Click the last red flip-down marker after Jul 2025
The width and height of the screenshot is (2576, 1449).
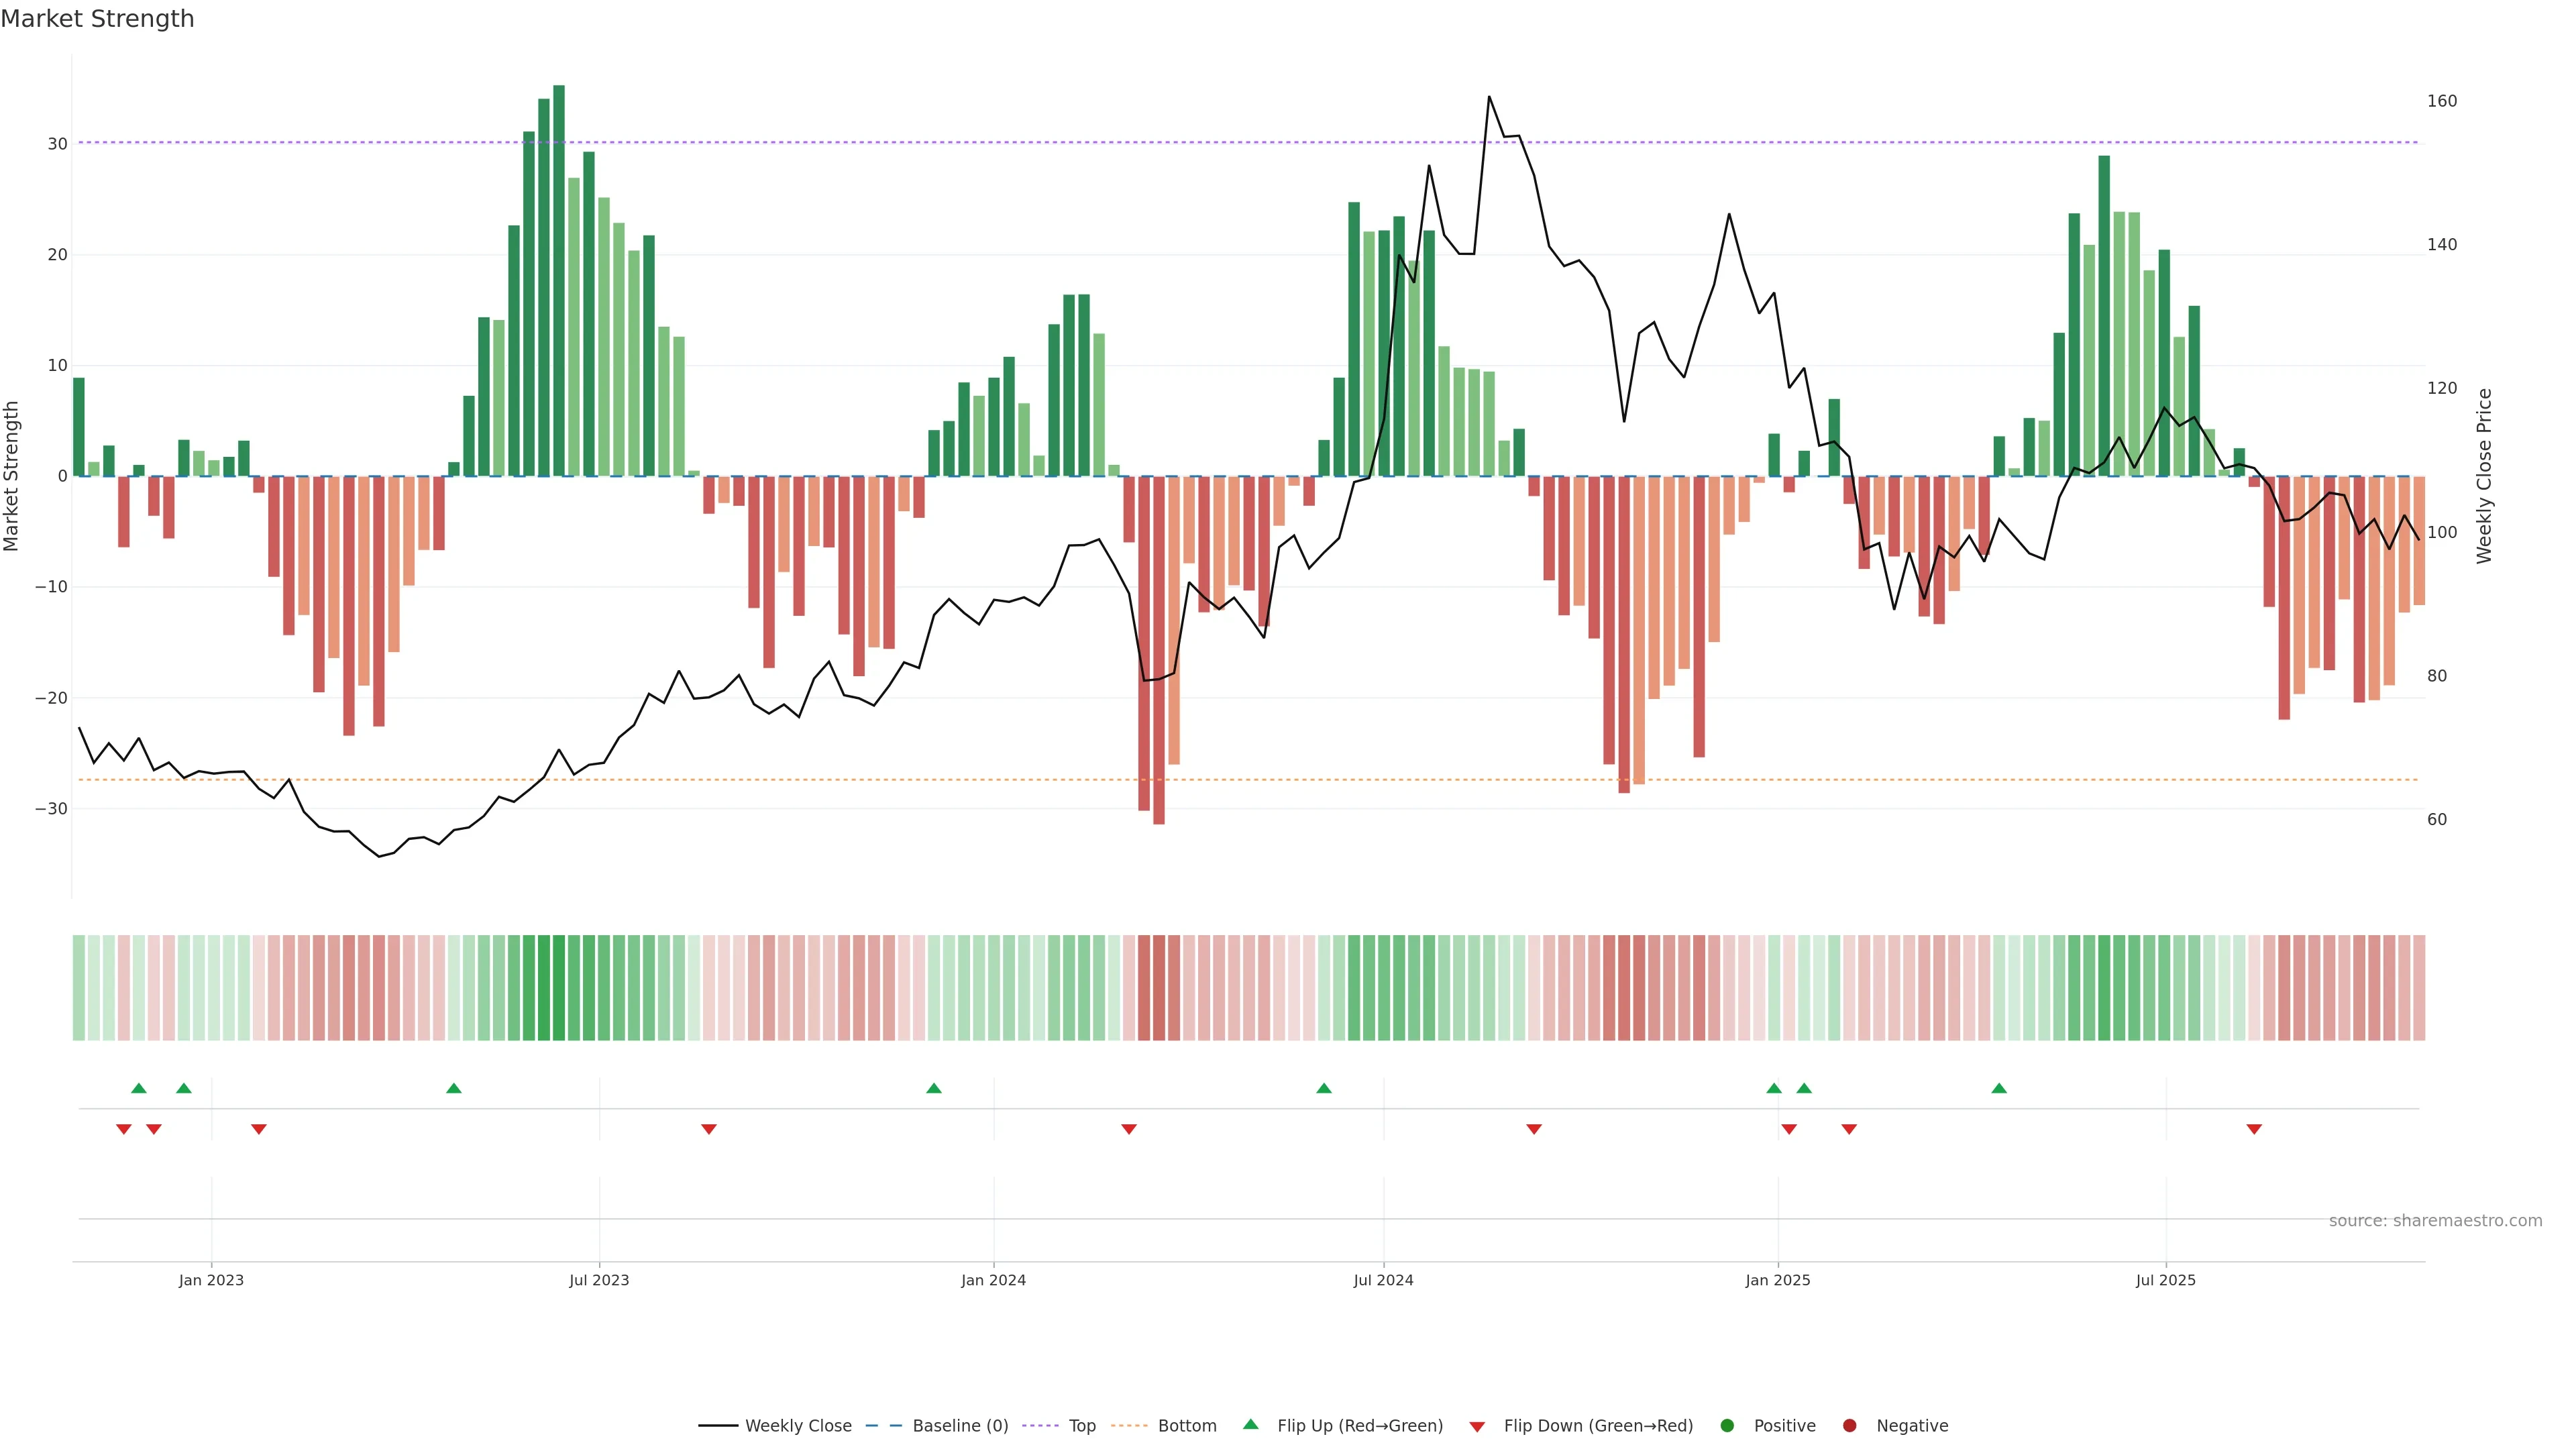tap(2254, 1129)
